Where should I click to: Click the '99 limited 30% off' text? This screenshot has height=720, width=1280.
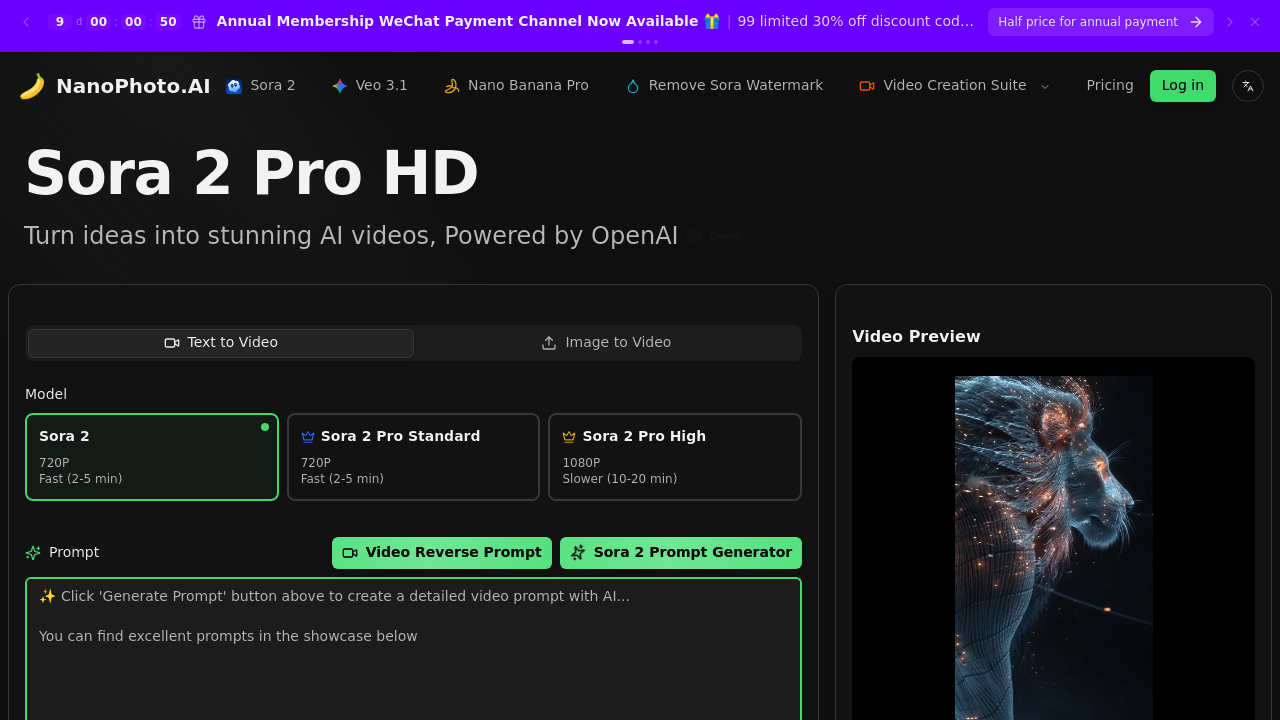pos(856,22)
